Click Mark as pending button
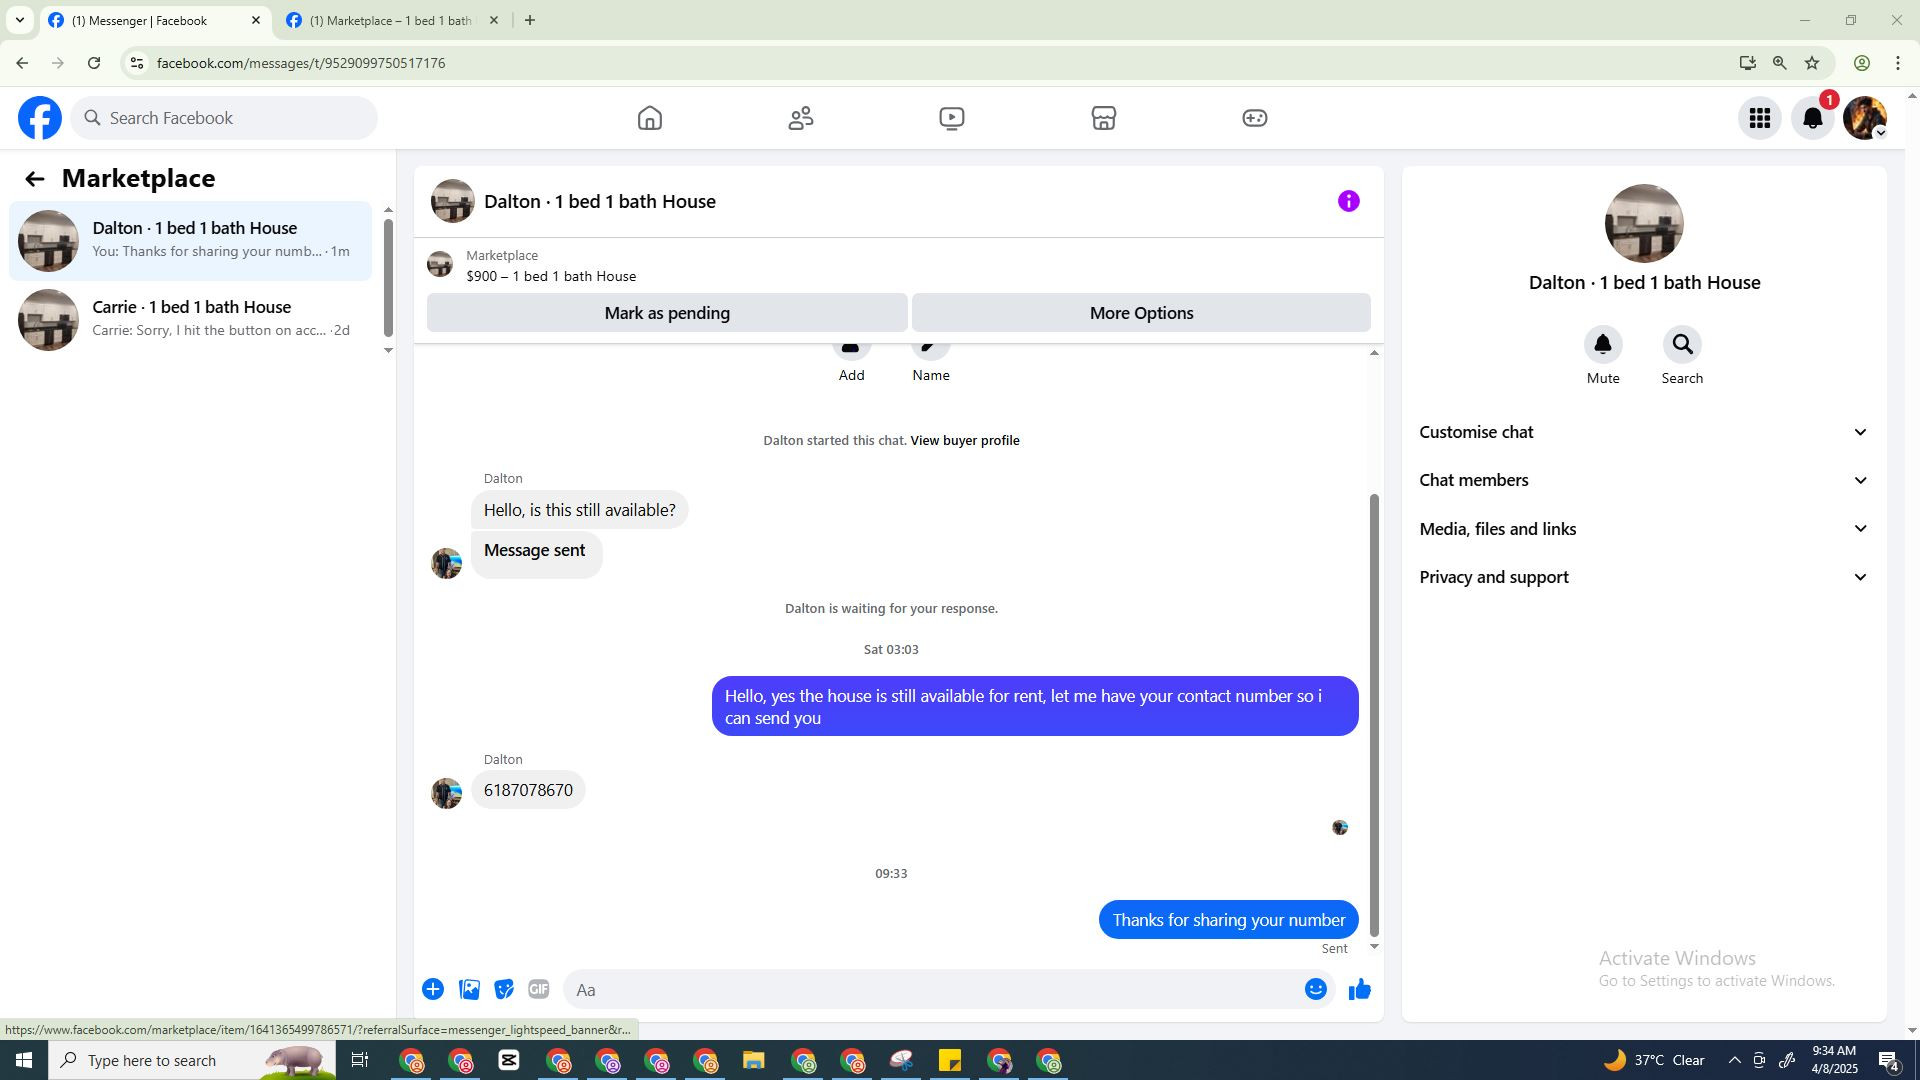 (667, 313)
